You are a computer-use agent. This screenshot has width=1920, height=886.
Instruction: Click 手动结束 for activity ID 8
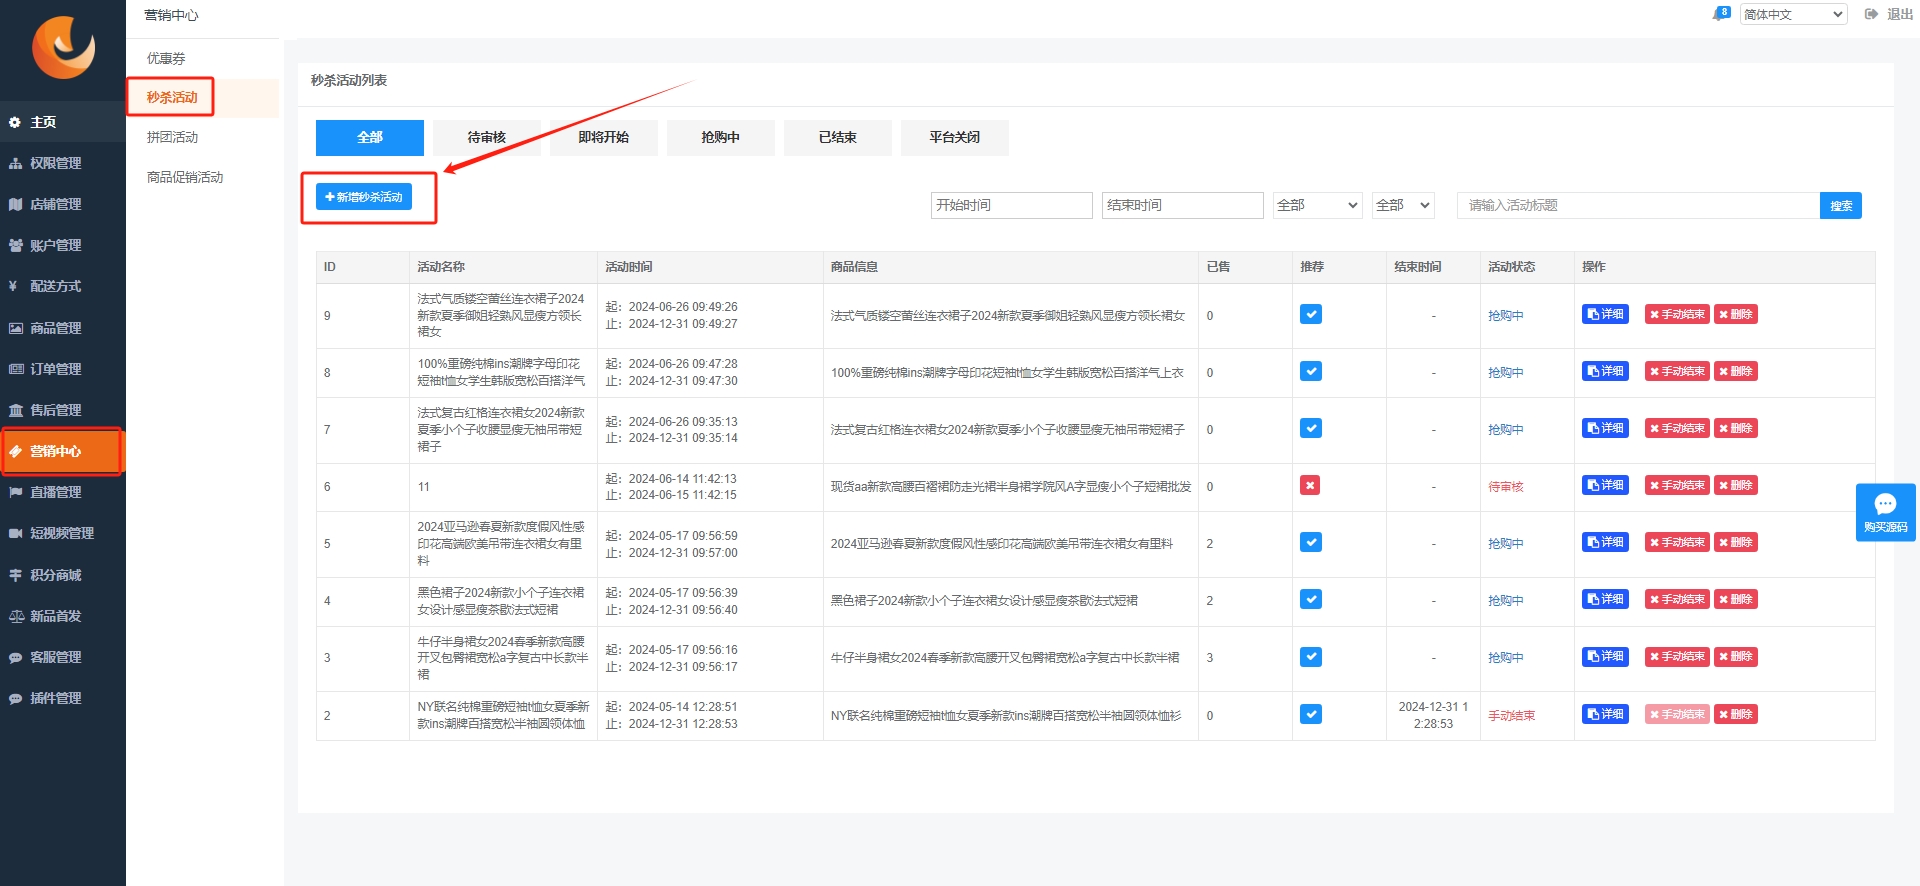[1677, 371]
